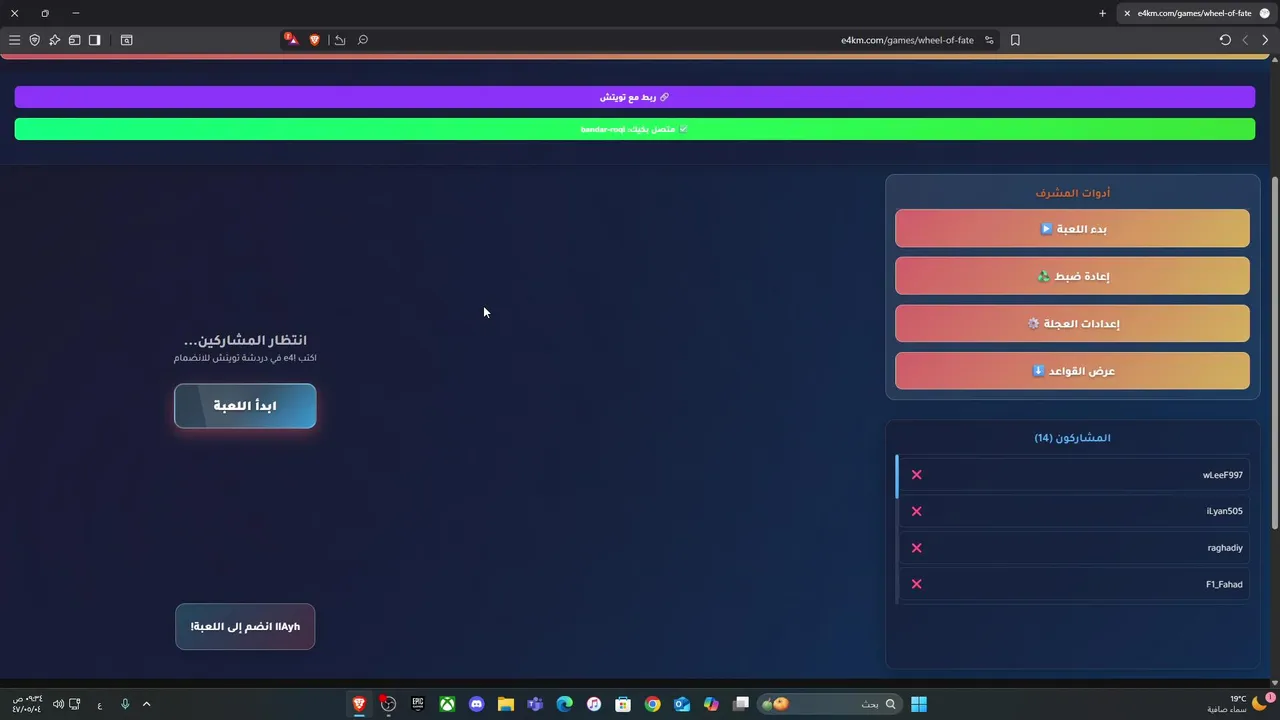
Task: Click the purple 'ربط مع تويتش' Twitch link button
Action: pos(635,97)
